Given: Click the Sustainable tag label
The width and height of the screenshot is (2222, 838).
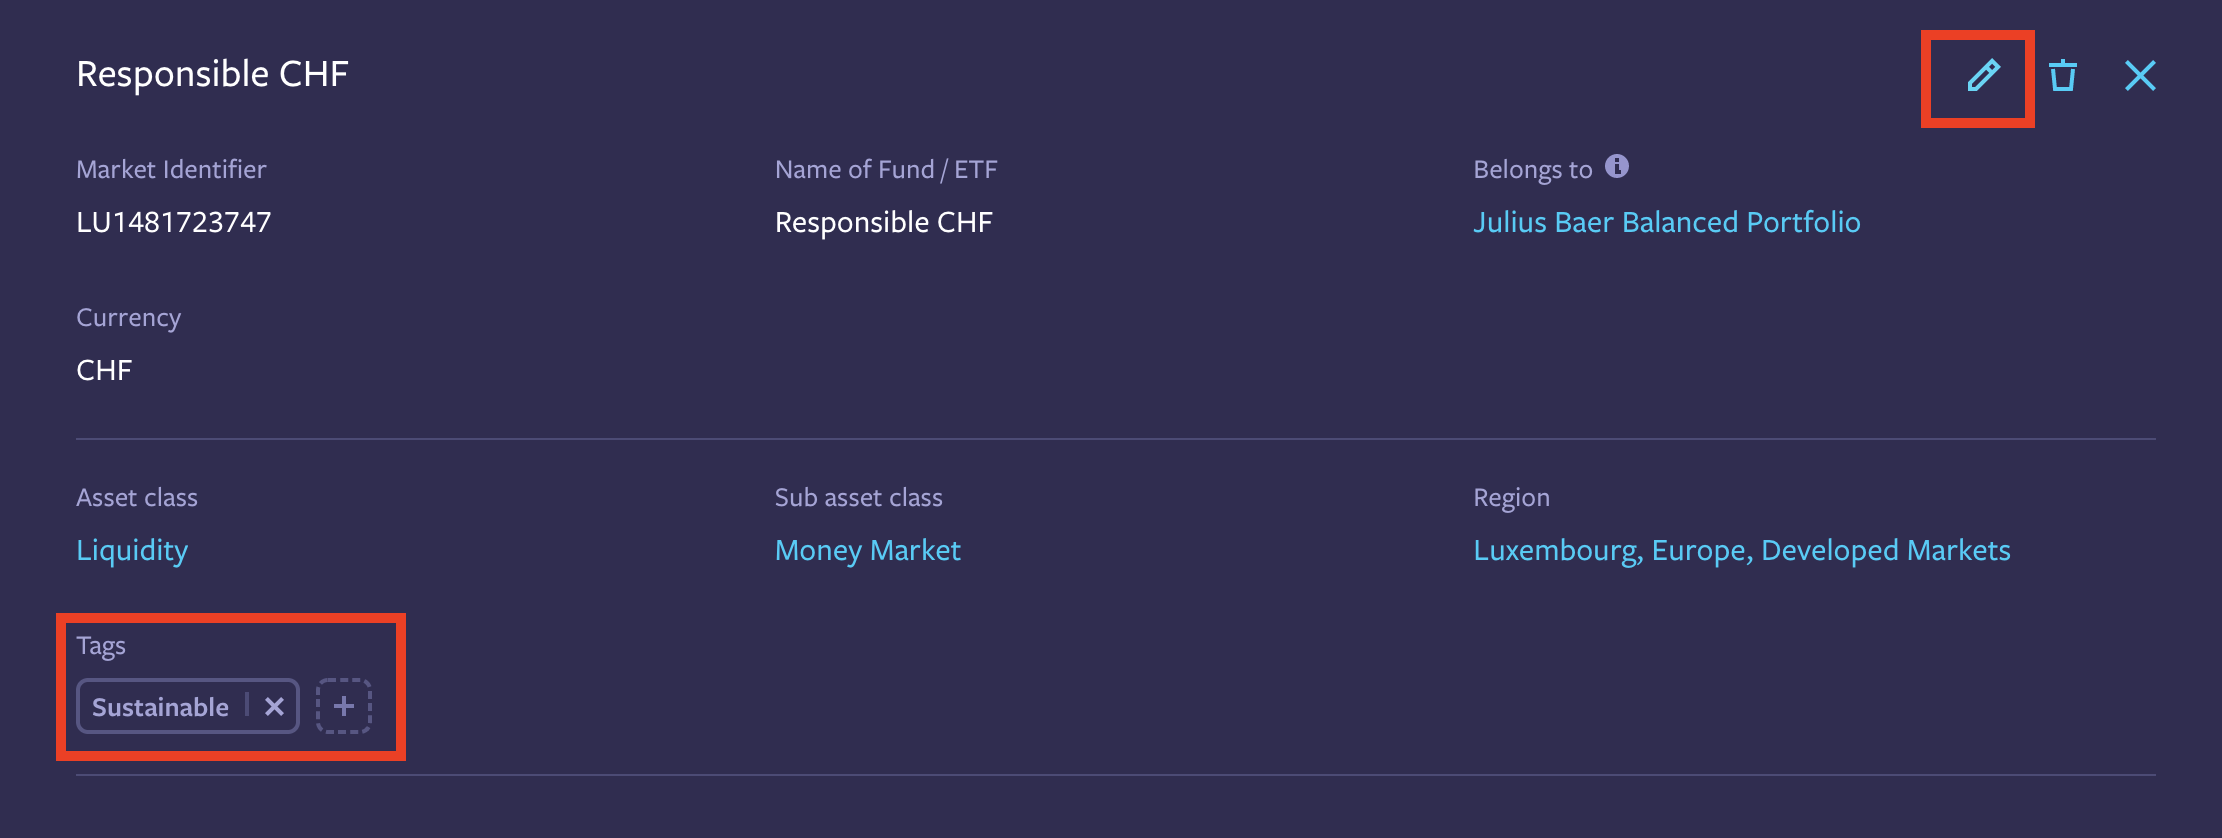Looking at the screenshot, I should [160, 707].
